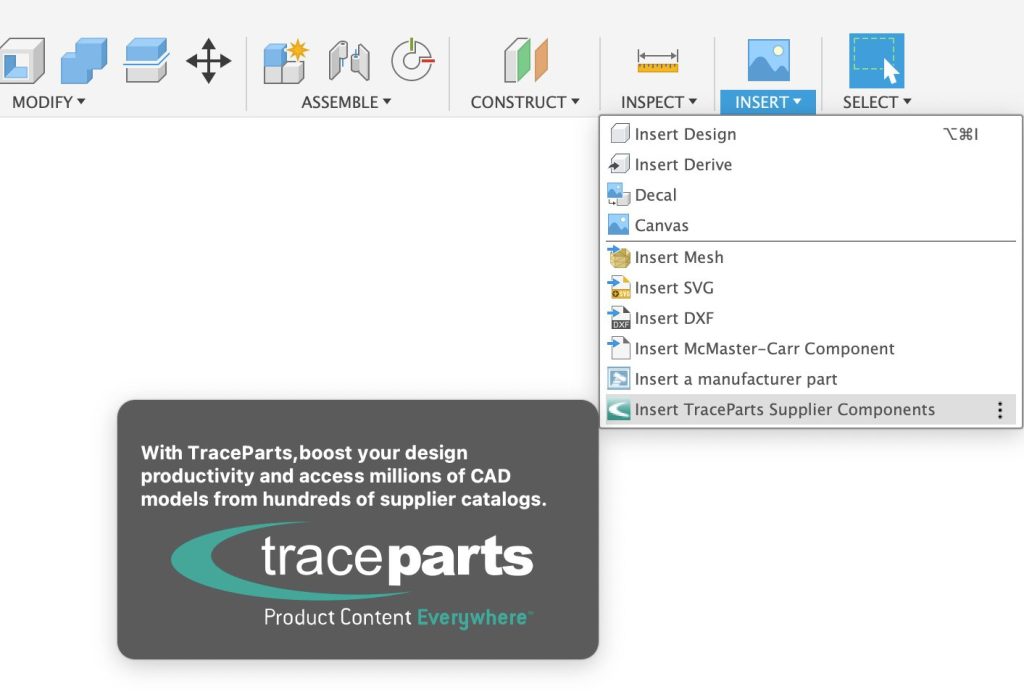Select Insert McMaster-Carr Component
1024x697 pixels.
811,348
